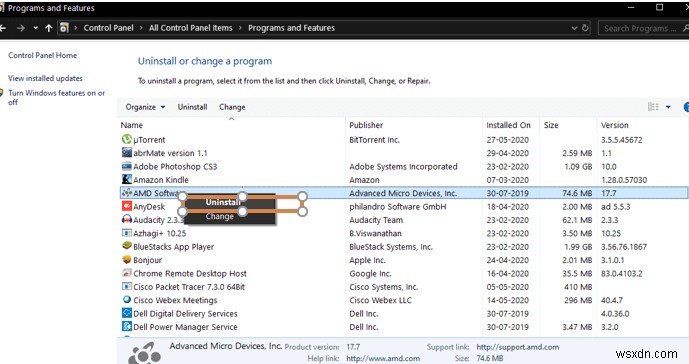Open Turn Windows features on or off
The image size is (689, 364).
56,98
